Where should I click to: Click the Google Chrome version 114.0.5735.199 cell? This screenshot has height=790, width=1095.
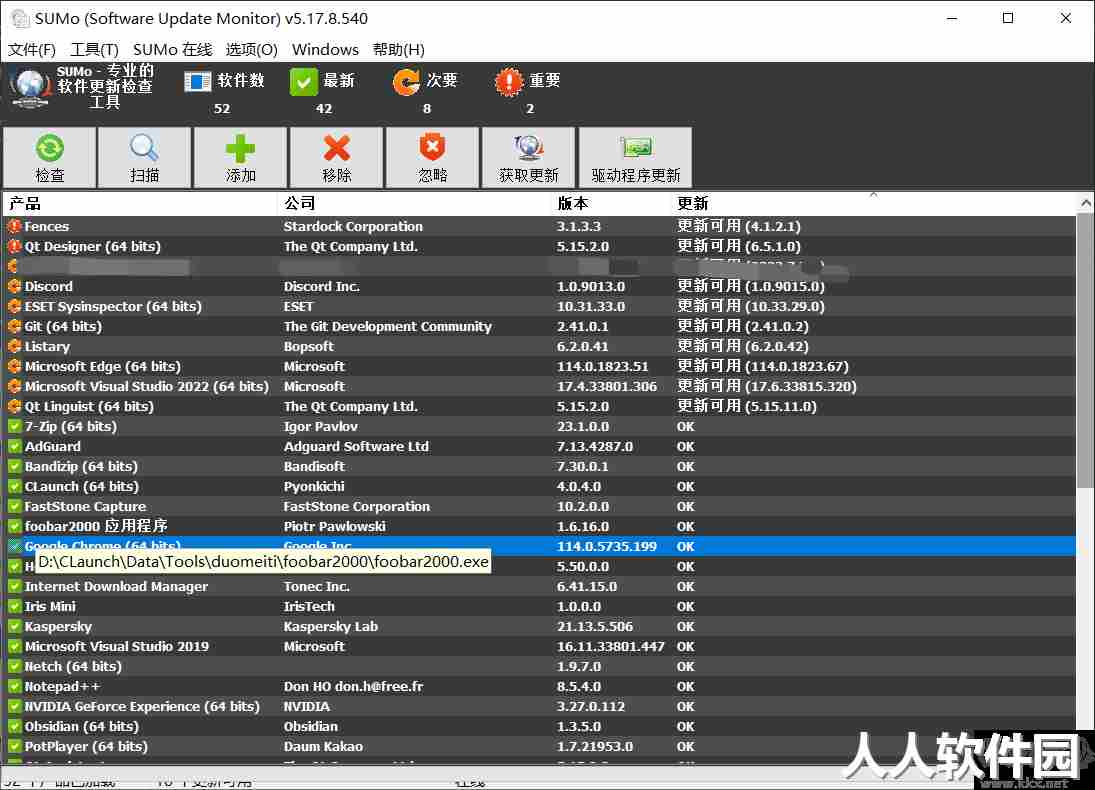coord(607,546)
